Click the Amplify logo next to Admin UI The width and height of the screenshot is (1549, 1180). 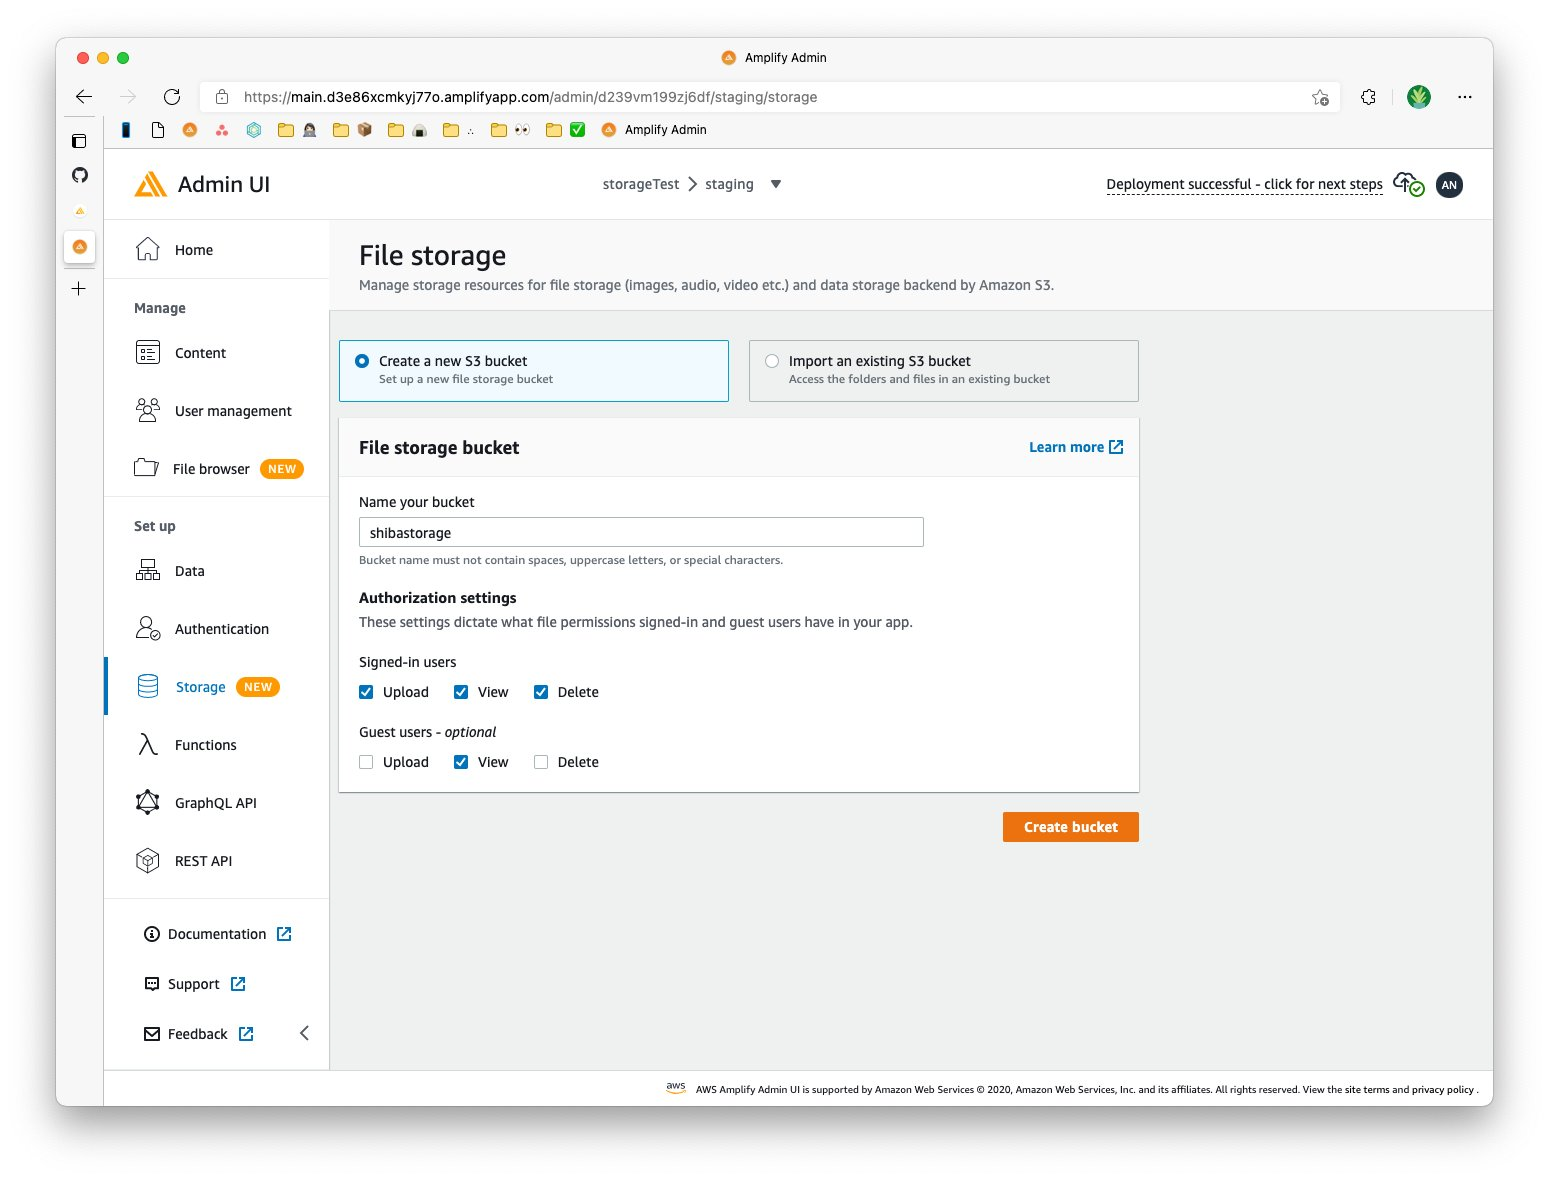point(151,185)
